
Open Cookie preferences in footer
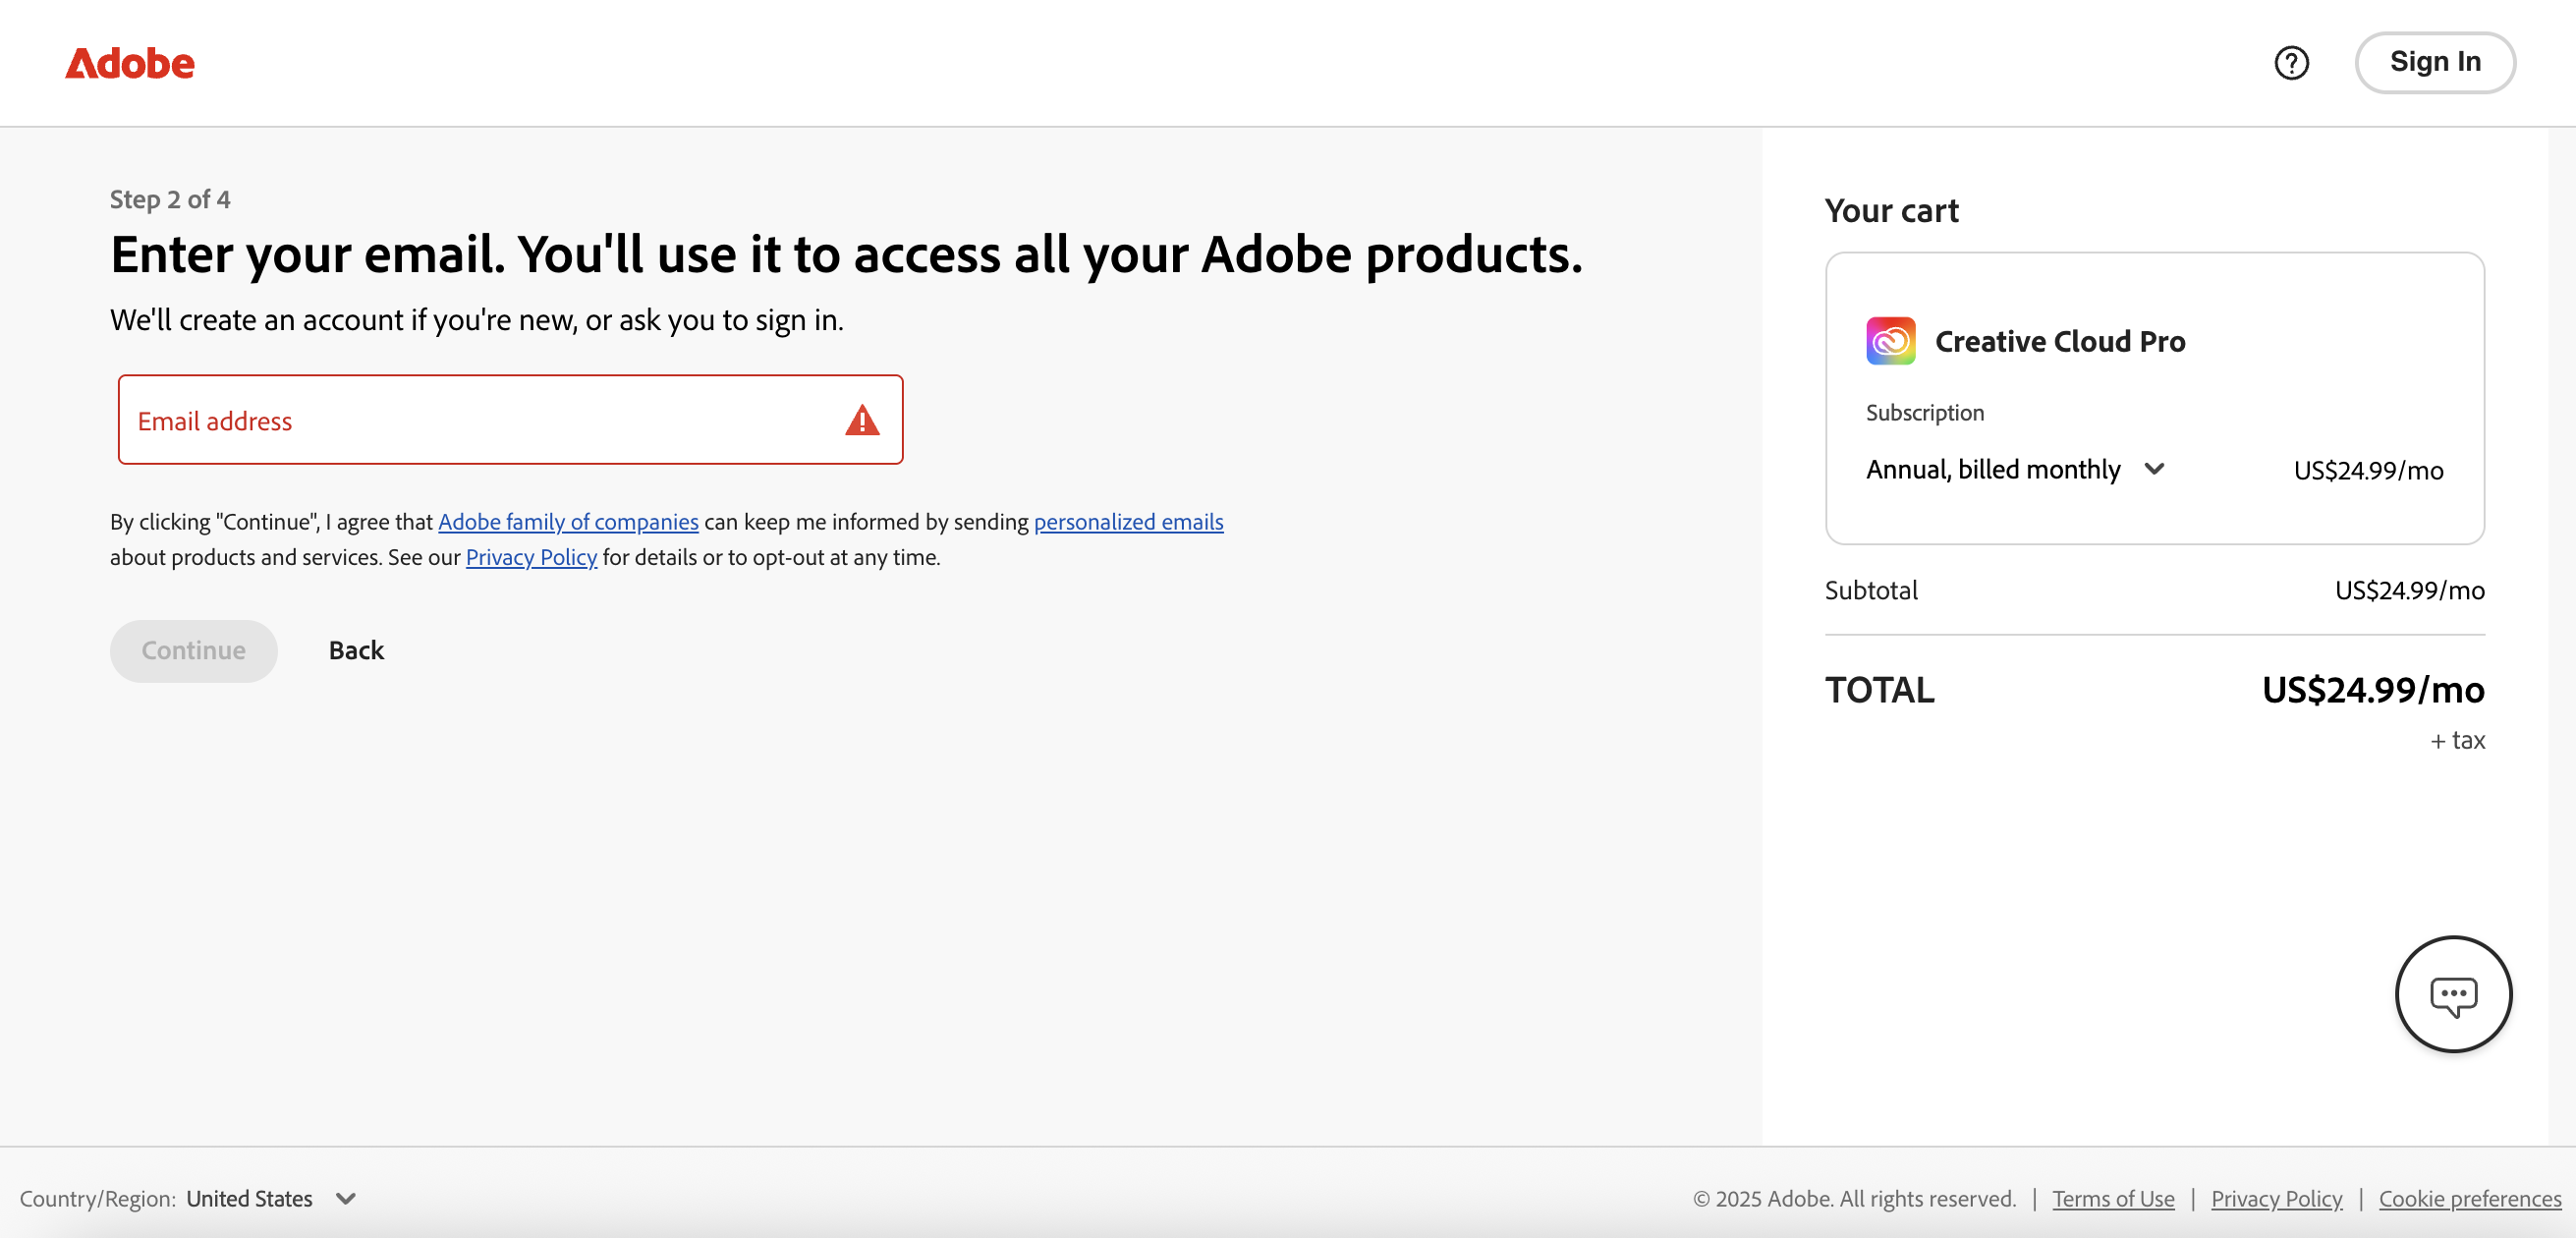[x=2469, y=1198]
